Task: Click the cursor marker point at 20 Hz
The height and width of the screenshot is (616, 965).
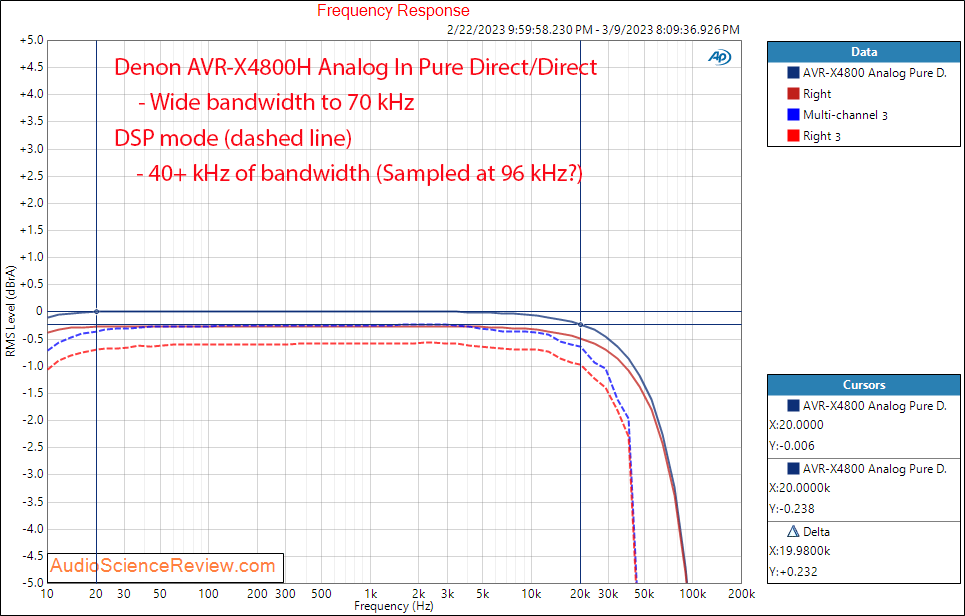Action: click(x=96, y=311)
